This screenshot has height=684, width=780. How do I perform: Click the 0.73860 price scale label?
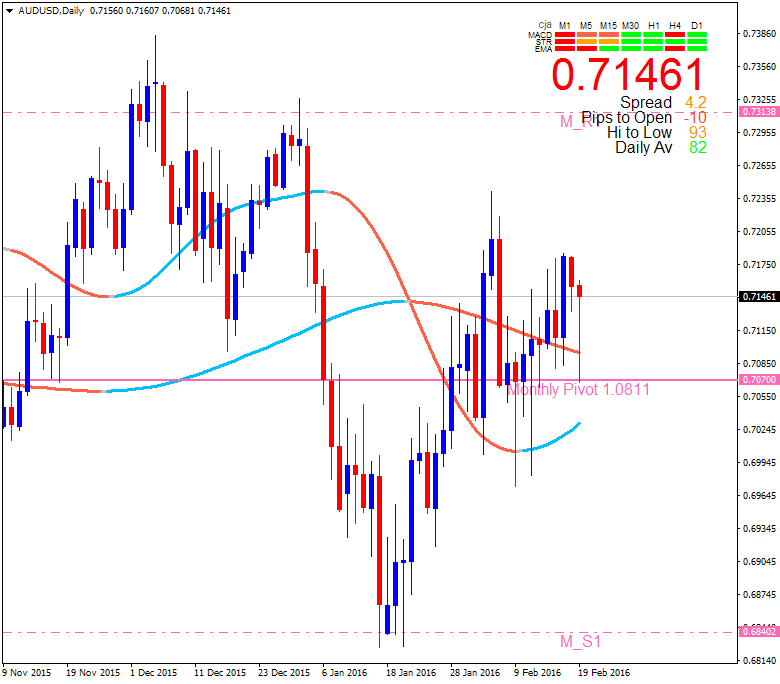coord(759,34)
